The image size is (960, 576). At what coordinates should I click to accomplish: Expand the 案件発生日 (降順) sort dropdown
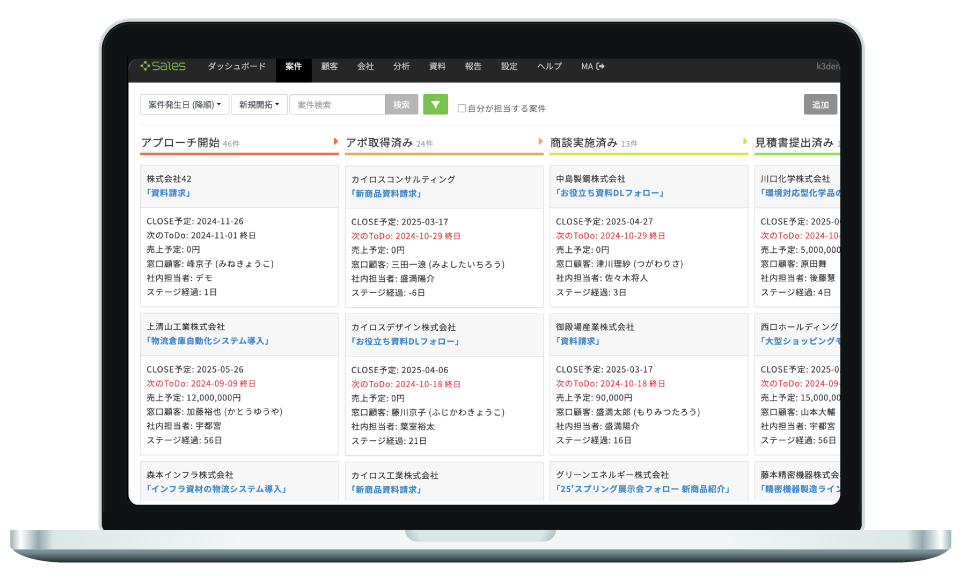point(184,104)
